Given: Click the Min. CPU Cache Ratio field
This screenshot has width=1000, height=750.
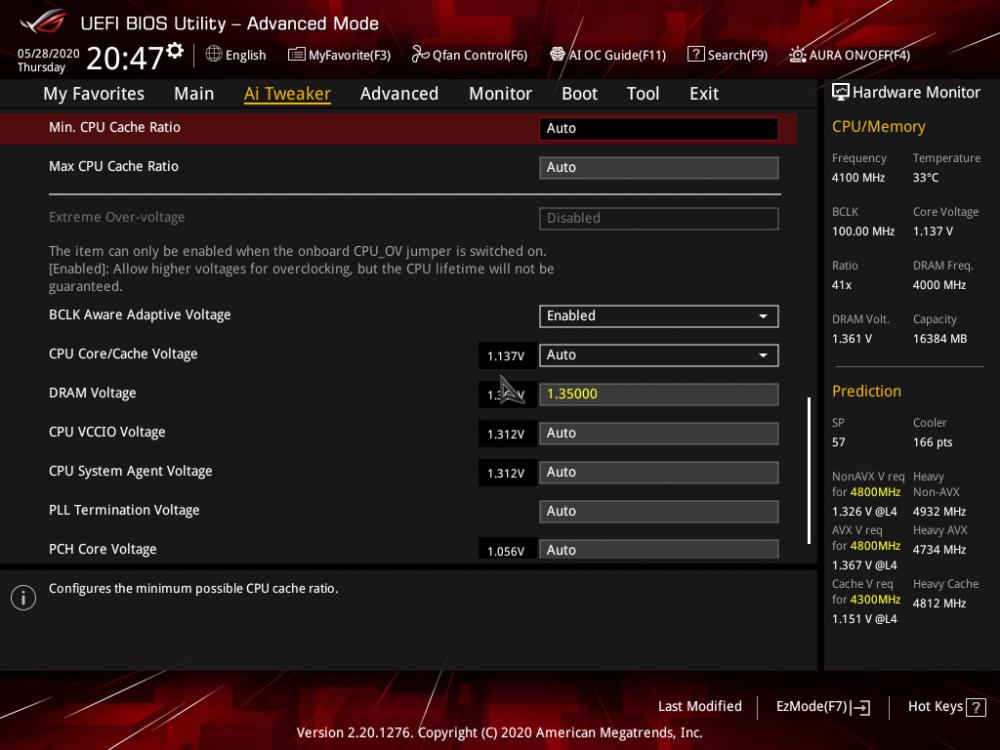Looking at the screenshot, I should click(659, 128).
